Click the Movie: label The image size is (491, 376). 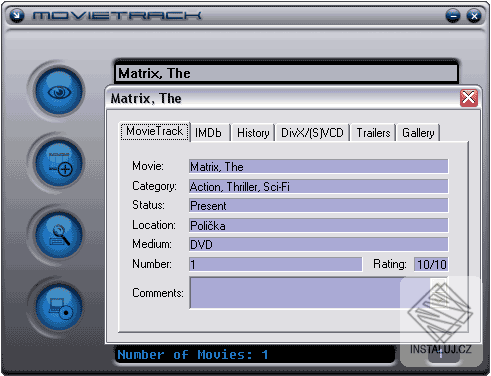click(x=148, y=166)
